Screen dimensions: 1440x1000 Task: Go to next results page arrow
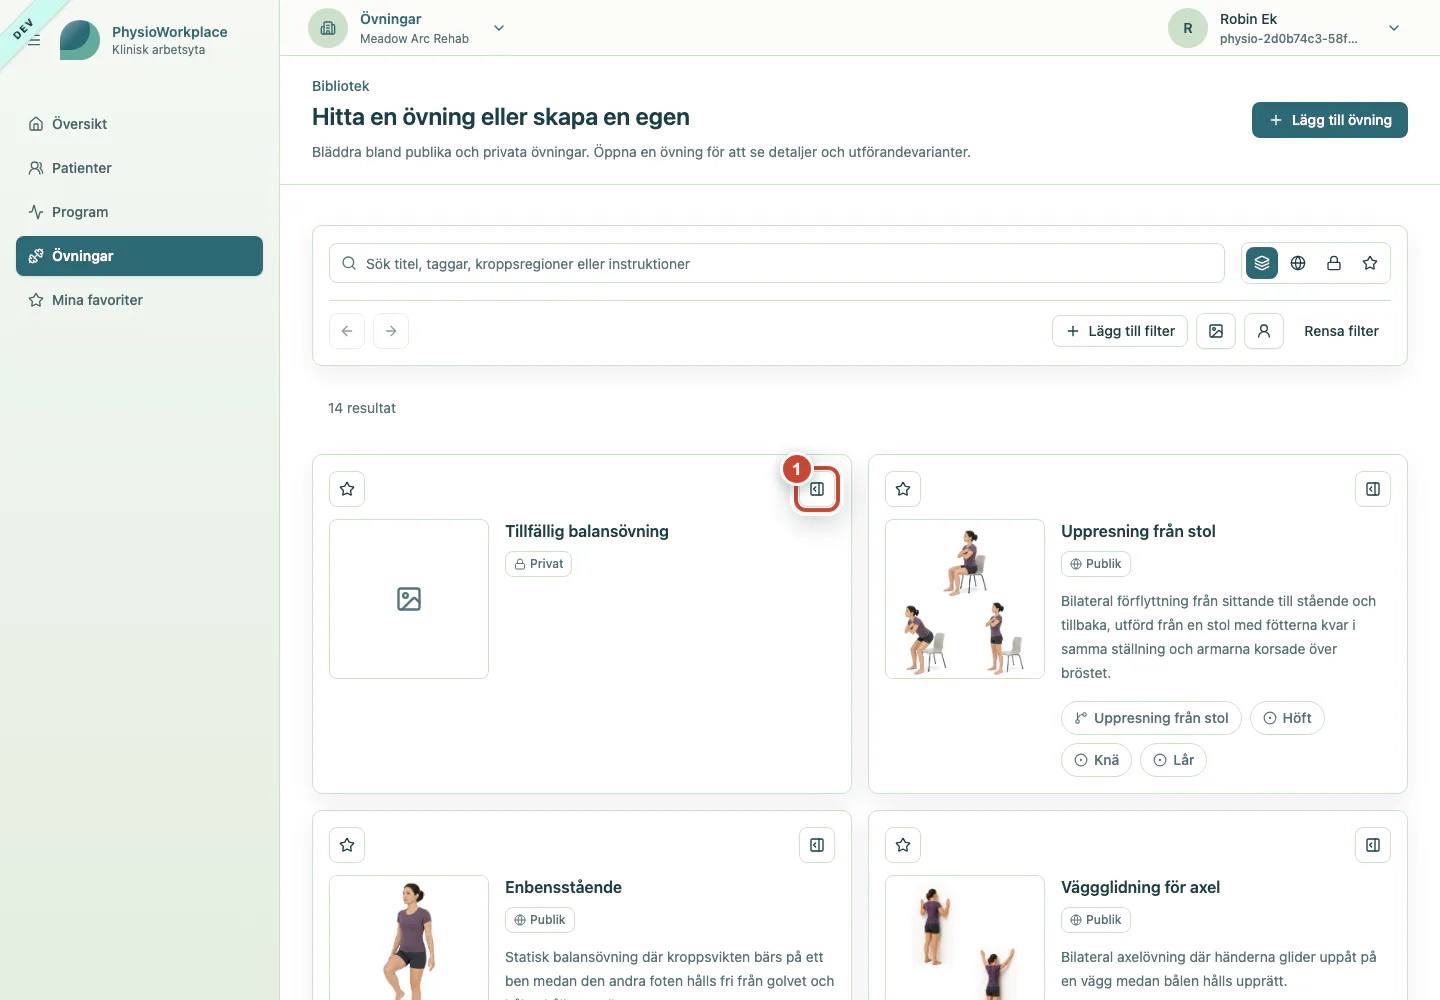391,331
